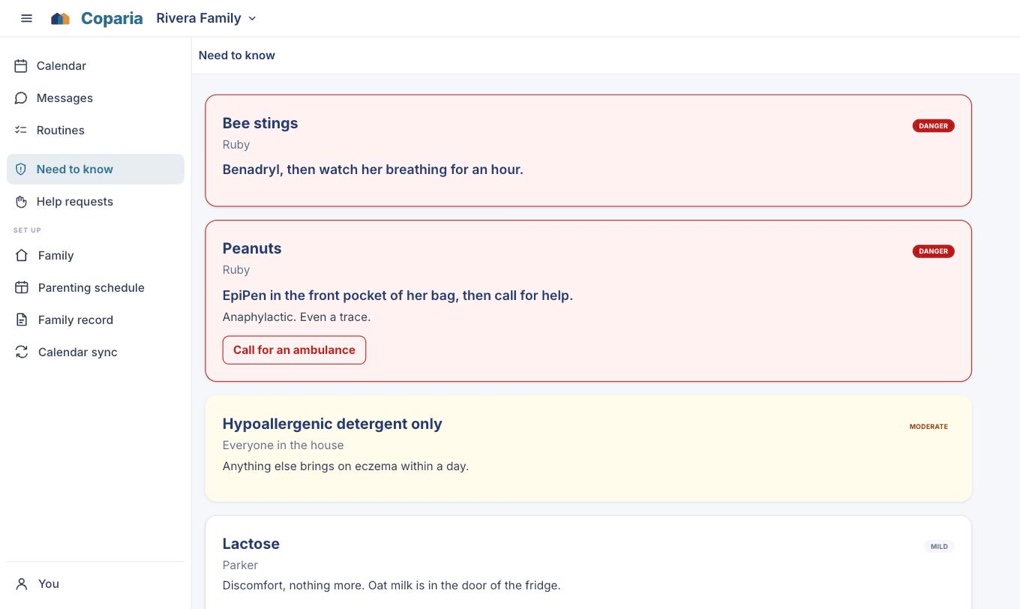Click the Calendar sync arrows icon
Viewport: 1020px width, 609px height.
(x=21, y=352)
